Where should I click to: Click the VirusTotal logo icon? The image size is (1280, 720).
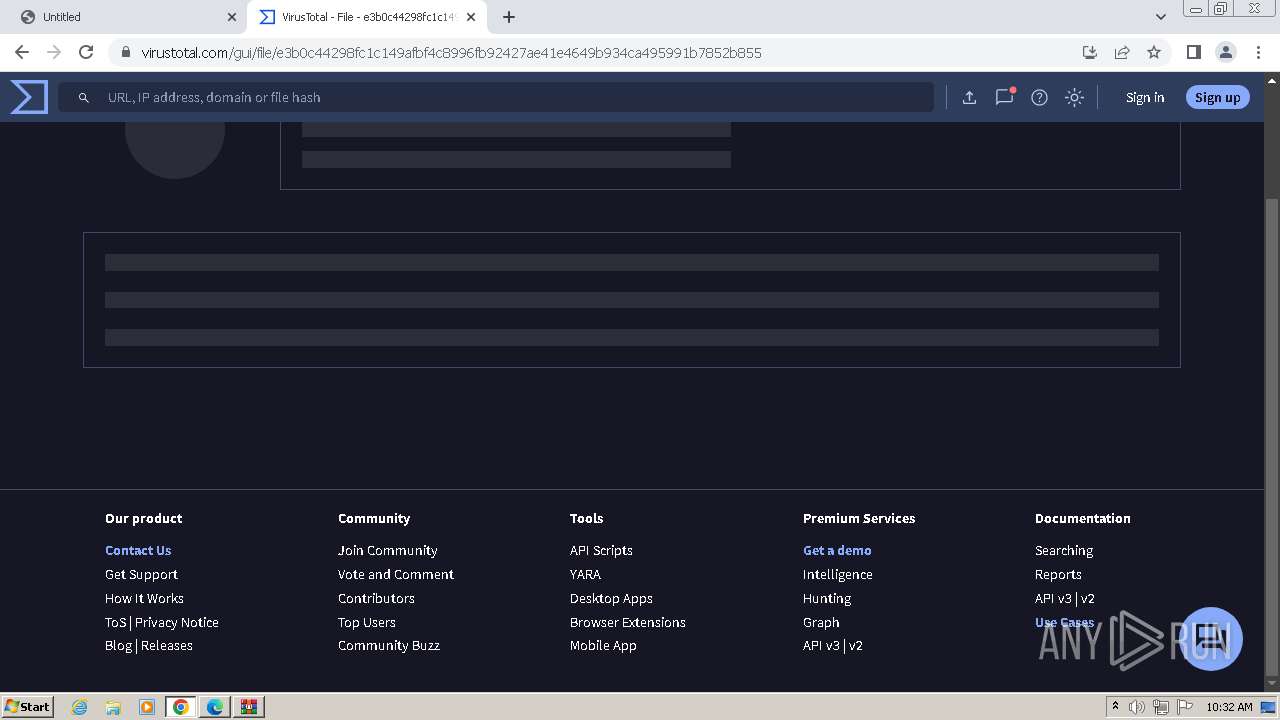coord(29,97)
